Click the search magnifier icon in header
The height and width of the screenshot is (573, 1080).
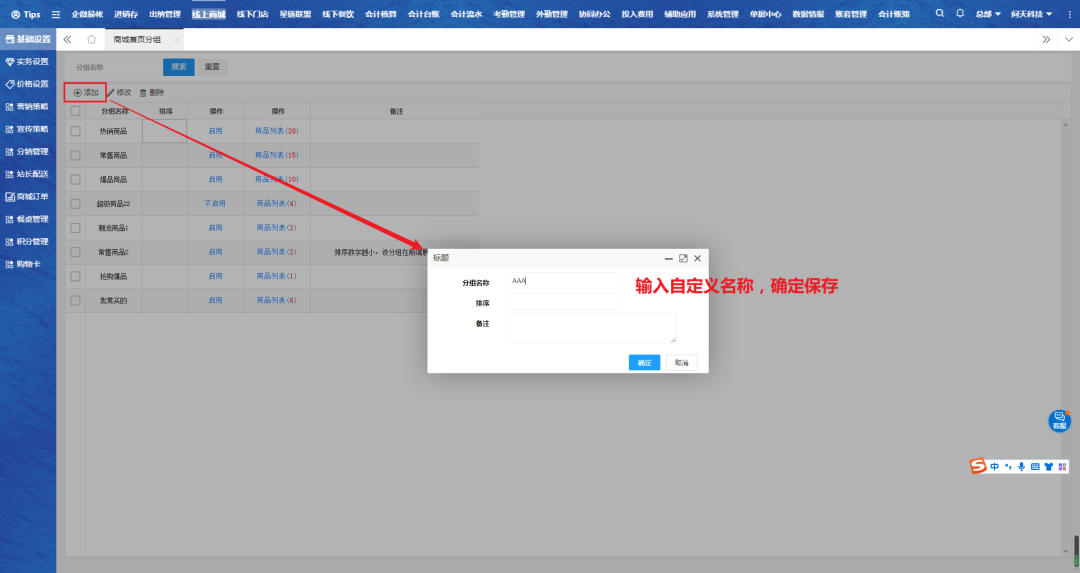click(x=940, y=14)
